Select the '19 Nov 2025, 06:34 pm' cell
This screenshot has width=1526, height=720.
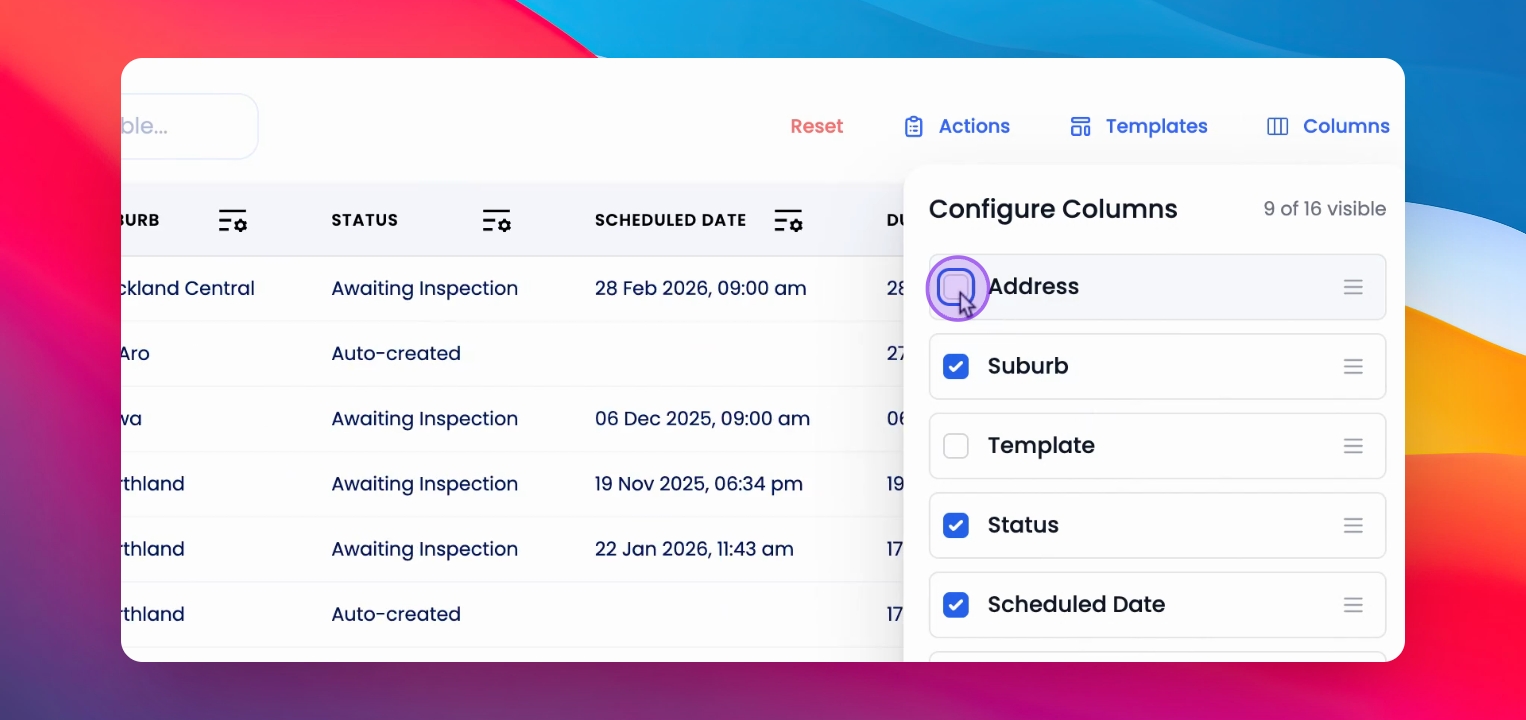coord(699,484)
